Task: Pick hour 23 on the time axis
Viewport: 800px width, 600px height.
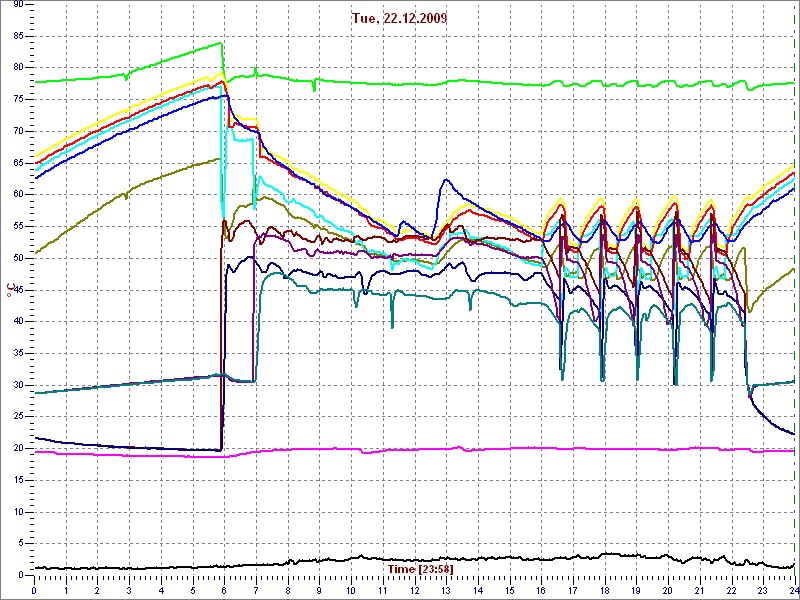Action: [763, 590]
